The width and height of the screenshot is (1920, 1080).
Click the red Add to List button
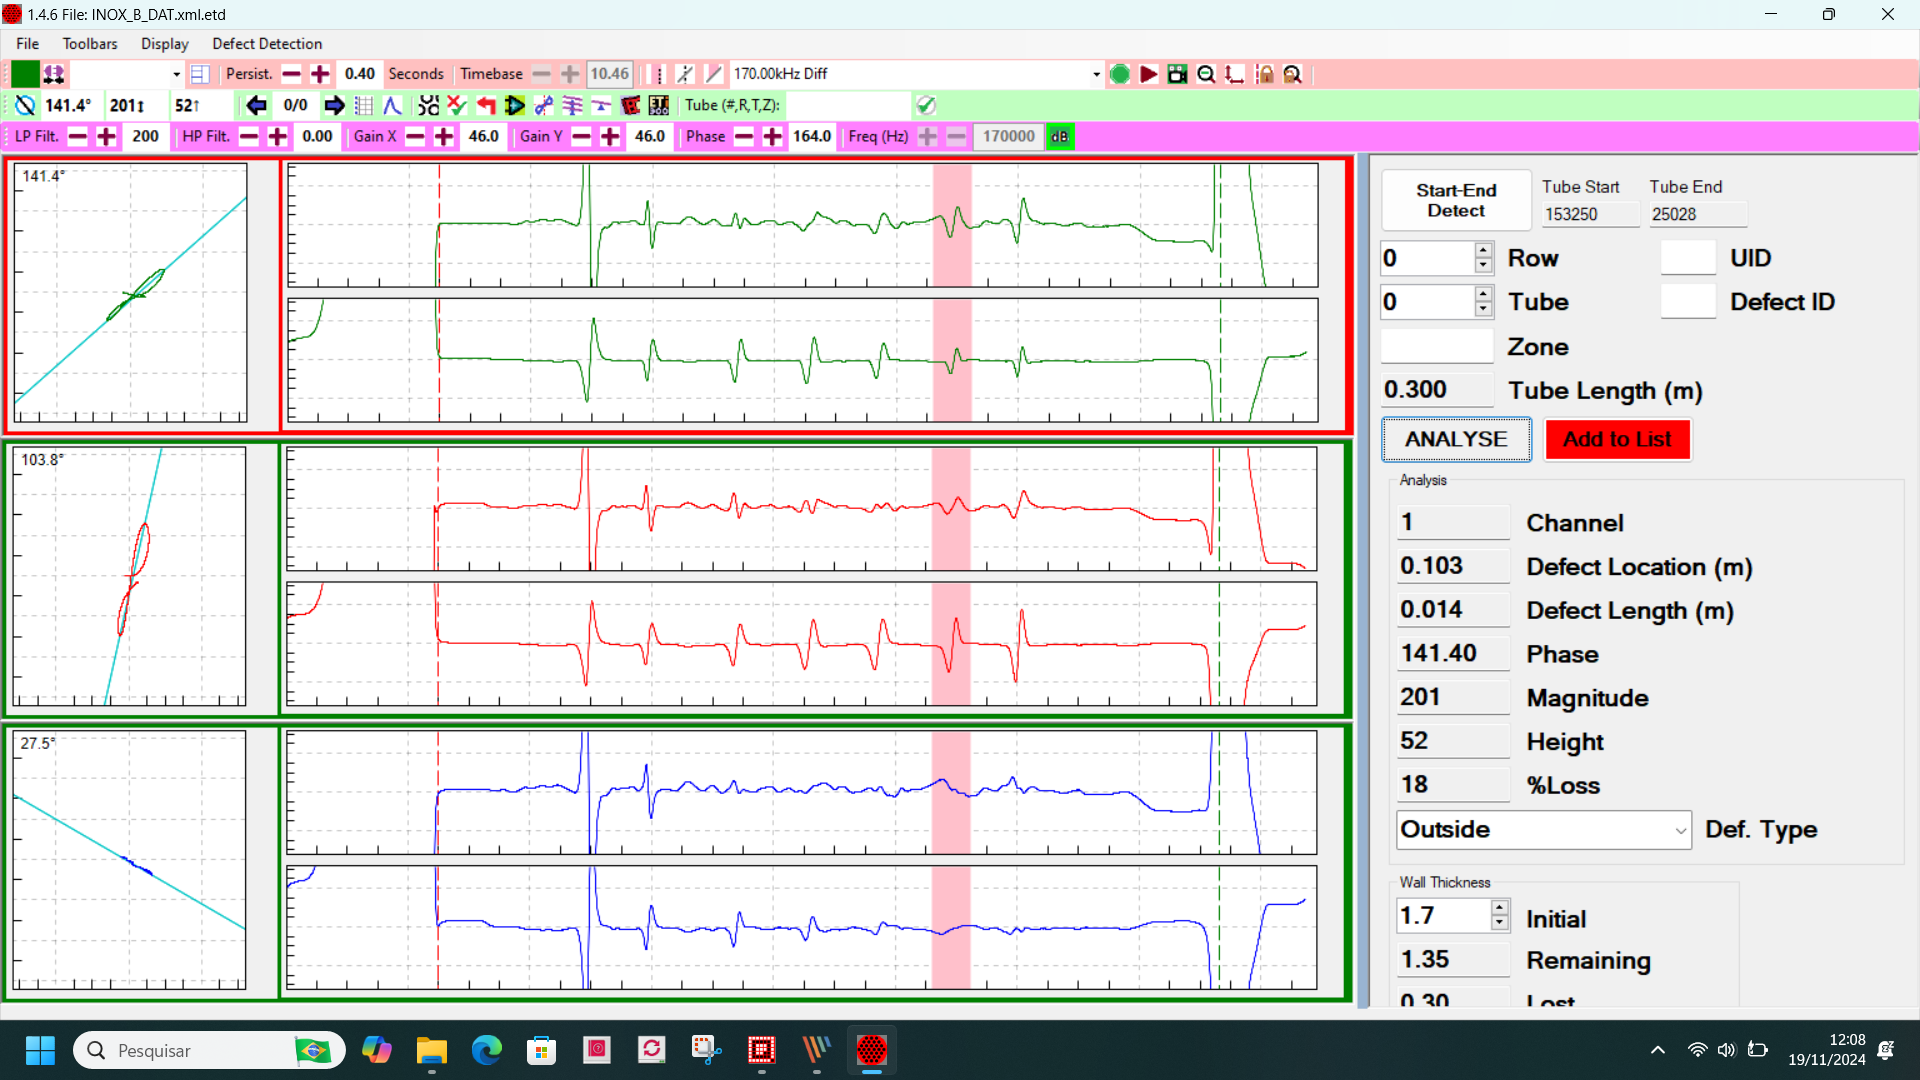click(1617, 440)
